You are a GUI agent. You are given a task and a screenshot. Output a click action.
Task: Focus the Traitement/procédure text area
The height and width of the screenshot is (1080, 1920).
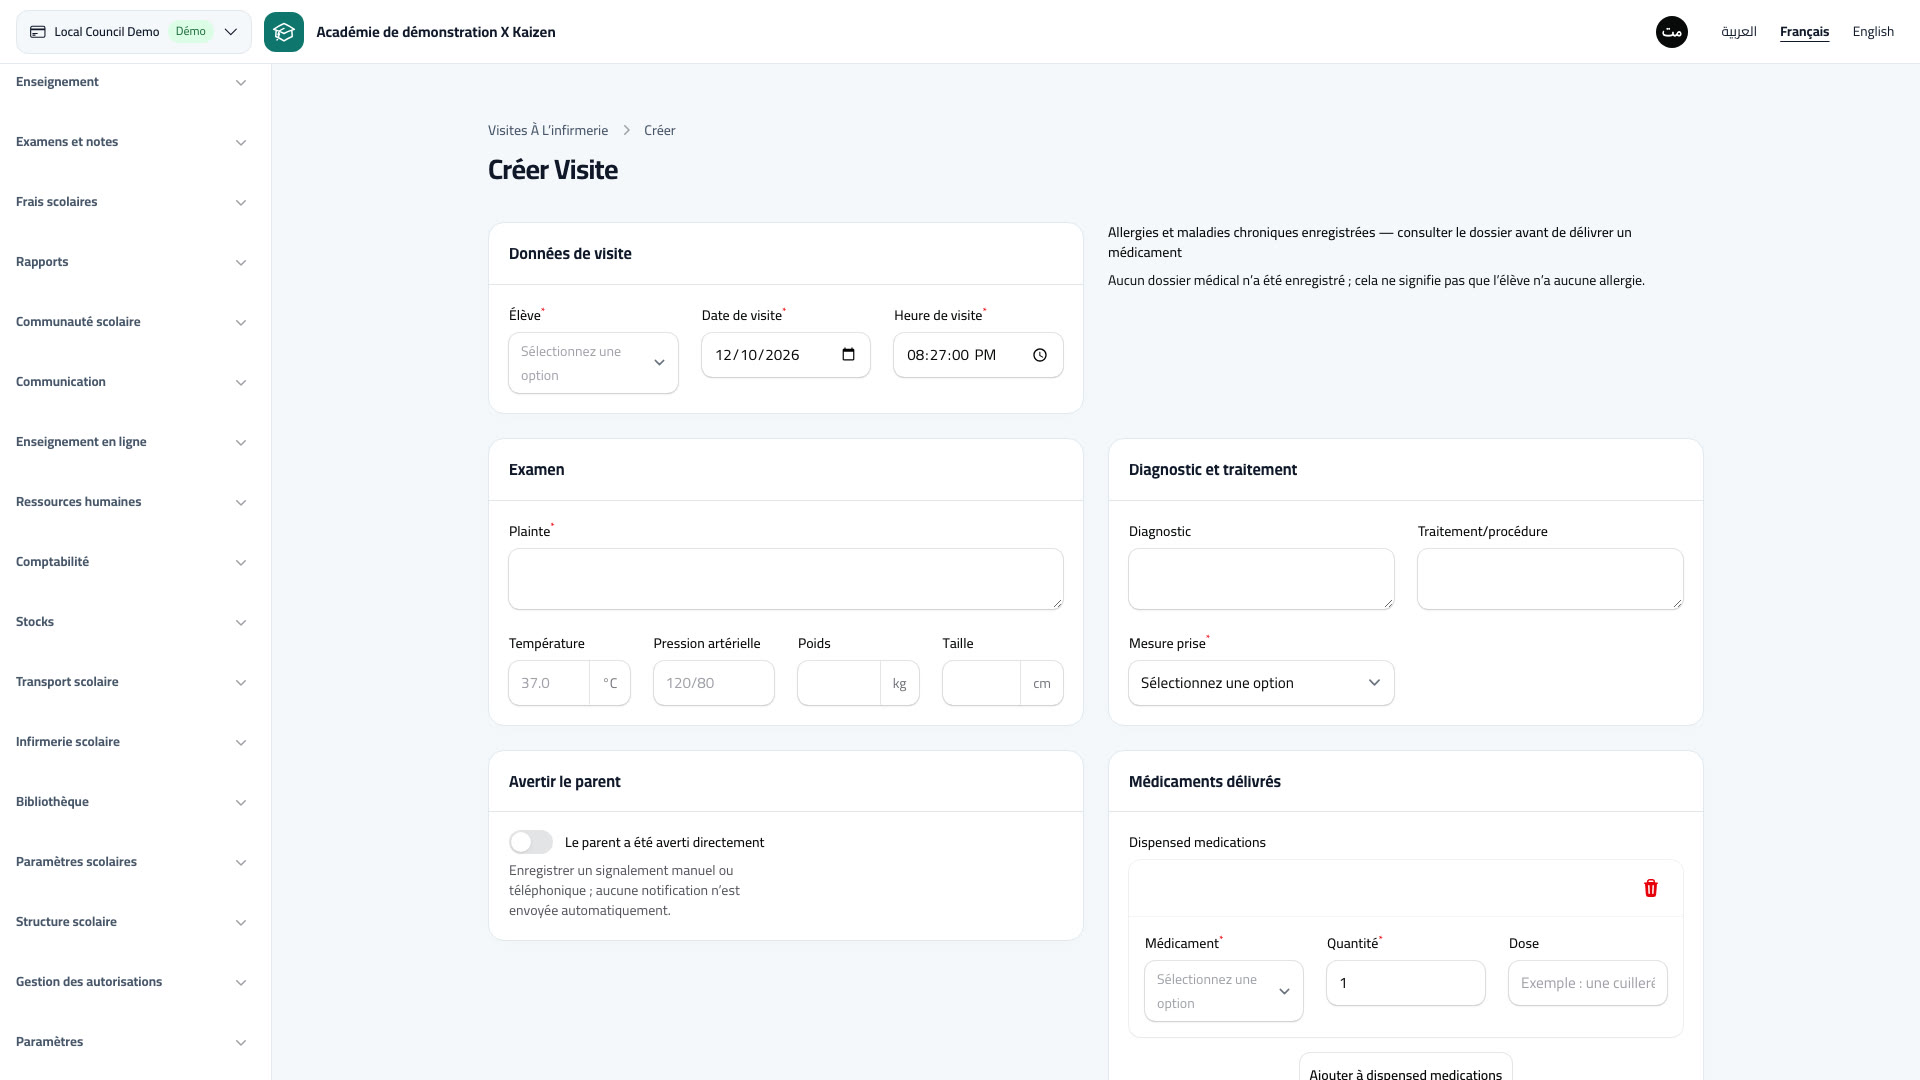pos(1550,579)
